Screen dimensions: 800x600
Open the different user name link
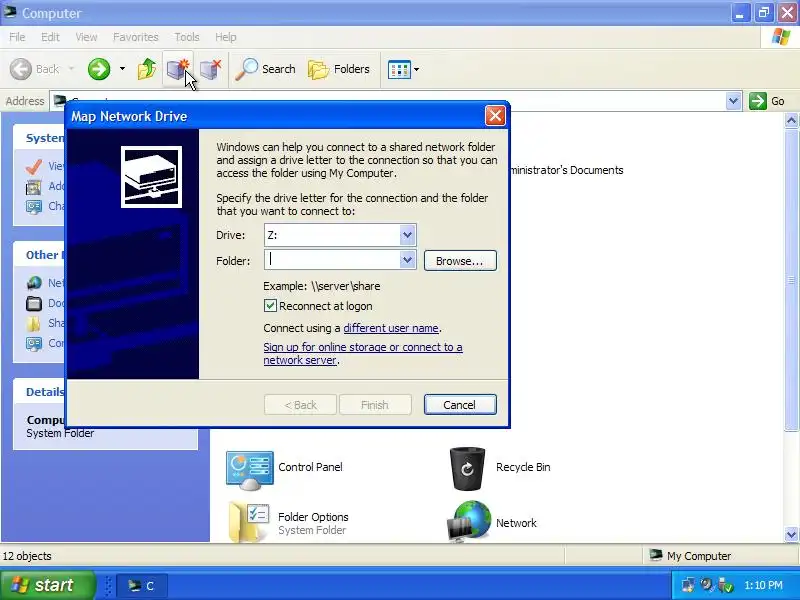(x=391, y=328)
